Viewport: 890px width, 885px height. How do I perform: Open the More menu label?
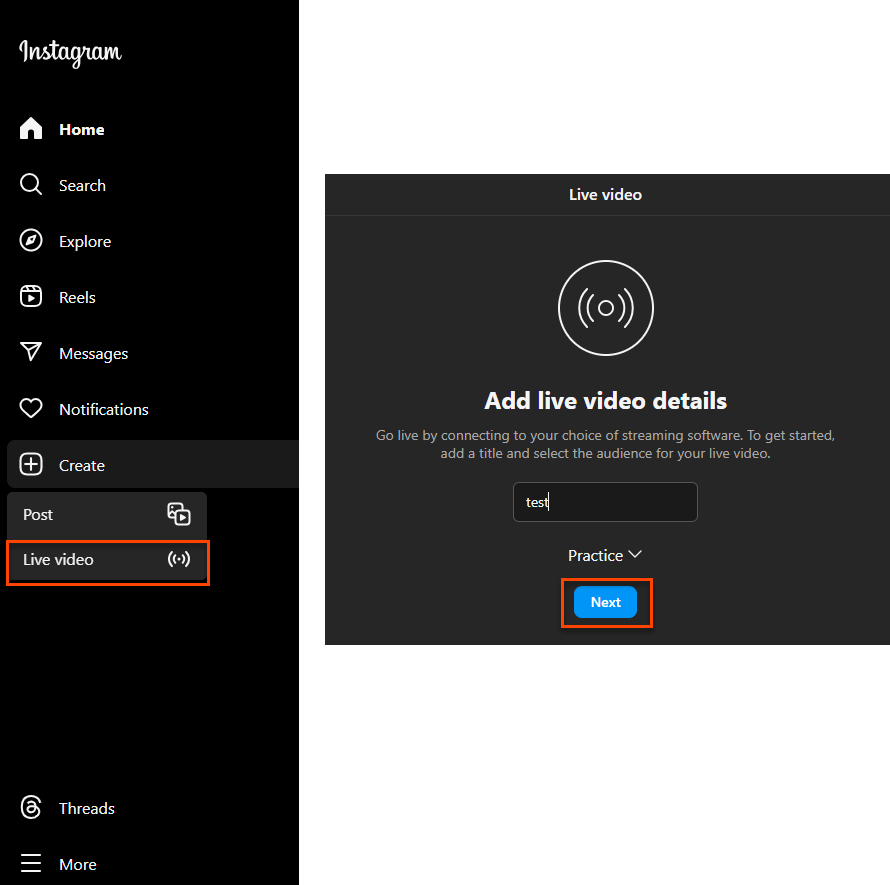(78, 865)
